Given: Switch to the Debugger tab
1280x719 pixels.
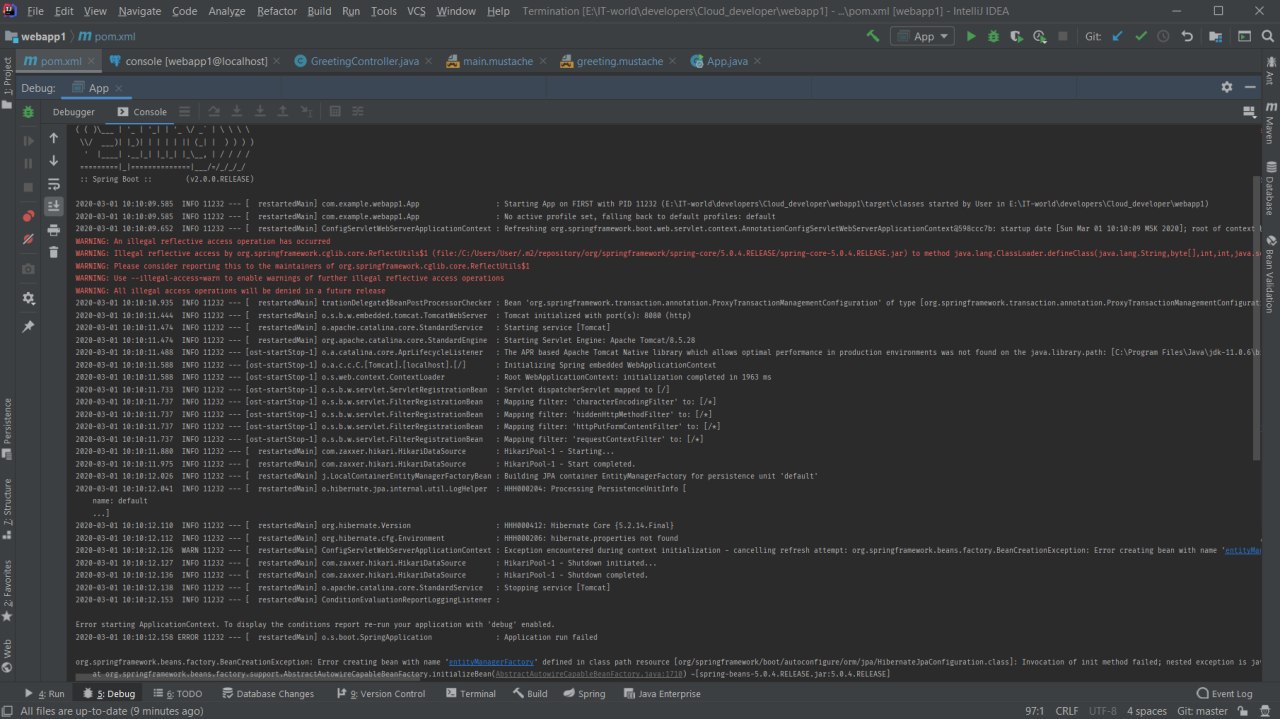Looking at the screenshot, I should click(74, 112).
